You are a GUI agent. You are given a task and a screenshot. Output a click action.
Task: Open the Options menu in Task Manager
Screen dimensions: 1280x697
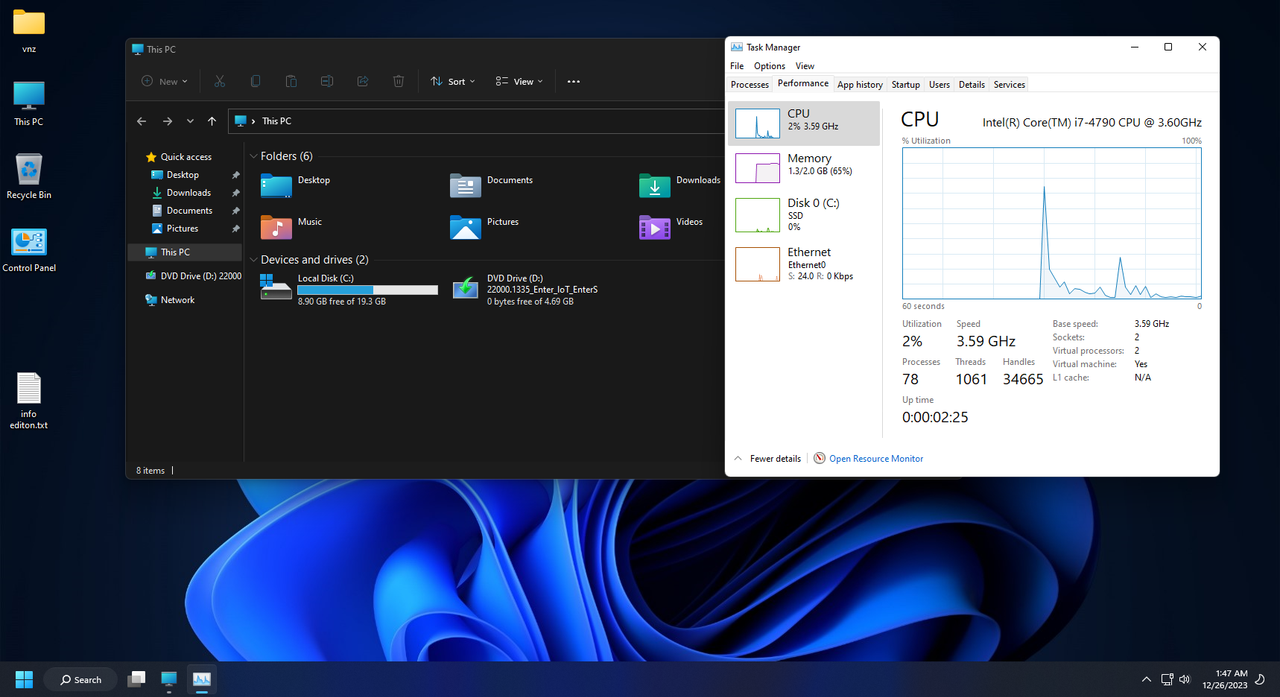(x=770, y=66)
